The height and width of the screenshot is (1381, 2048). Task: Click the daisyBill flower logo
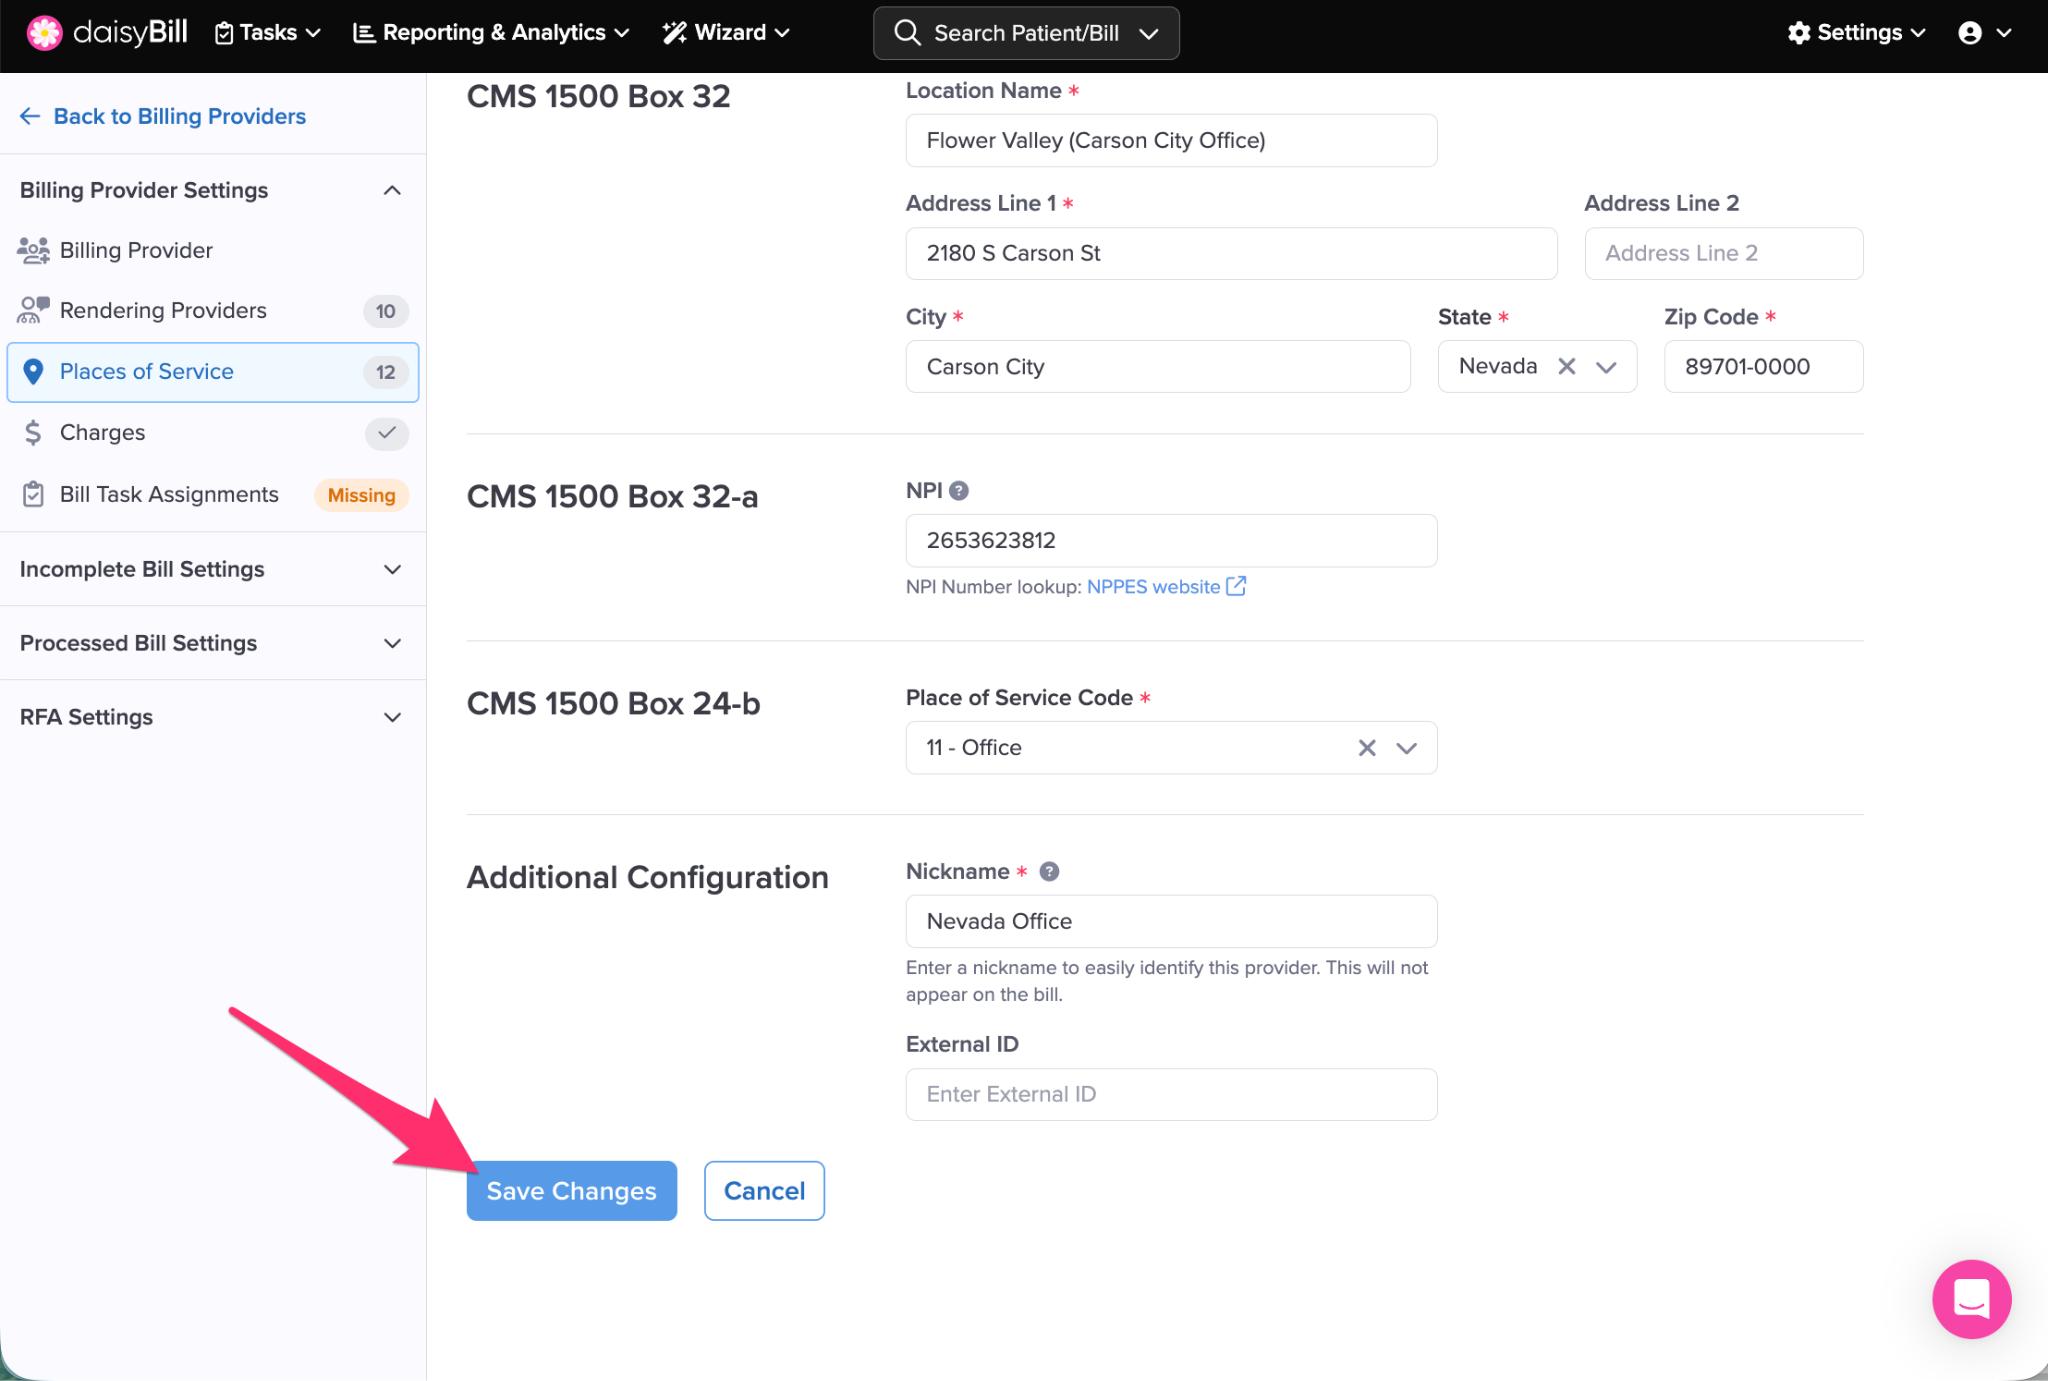coord(44,32)
